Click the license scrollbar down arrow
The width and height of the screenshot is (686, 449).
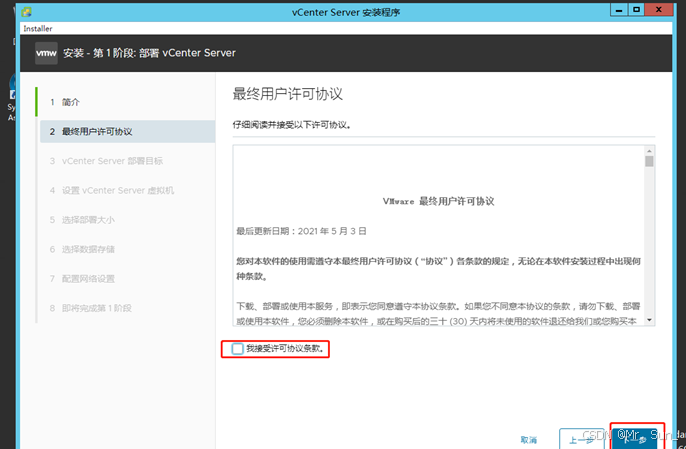649,320
